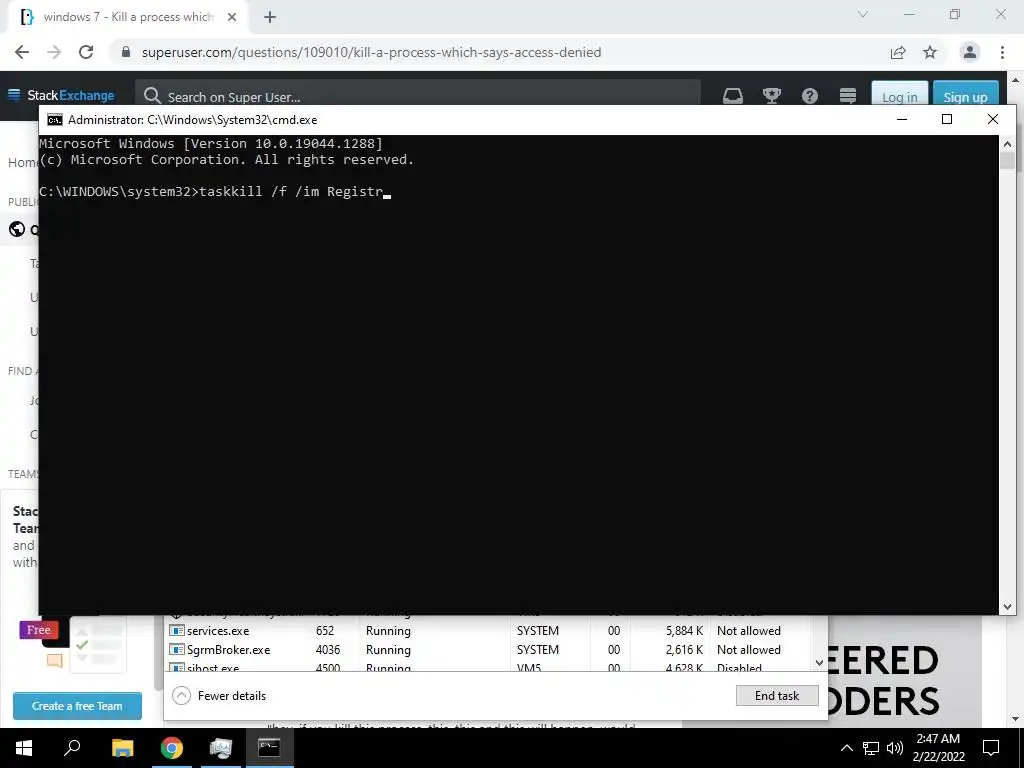Open the Windows Start menu
Viewport: 1024px width, 768px height.
[x=24, y=748]
